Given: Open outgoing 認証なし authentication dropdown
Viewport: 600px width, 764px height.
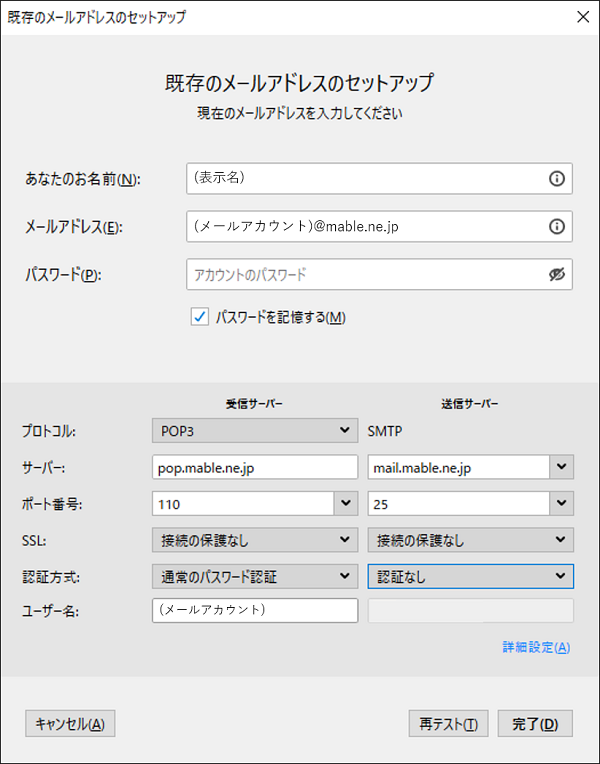Looking at the screenshot, I should tap(470, 576).
